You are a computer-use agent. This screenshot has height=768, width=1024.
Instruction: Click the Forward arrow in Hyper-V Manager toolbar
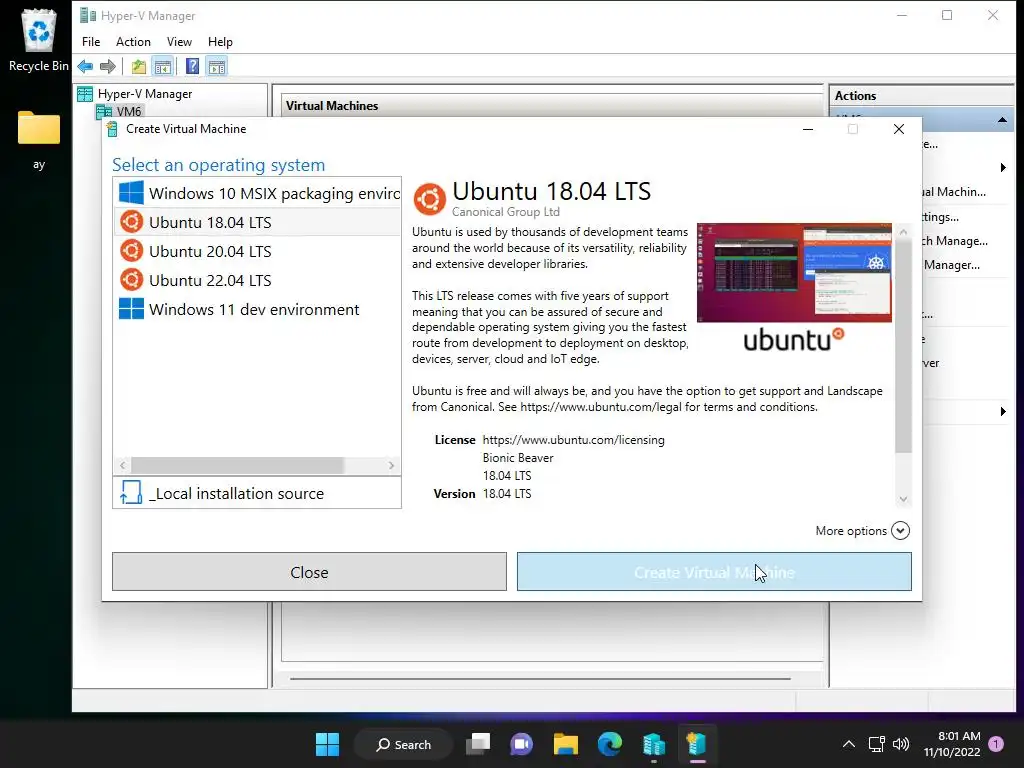click(x=108, y=66)
